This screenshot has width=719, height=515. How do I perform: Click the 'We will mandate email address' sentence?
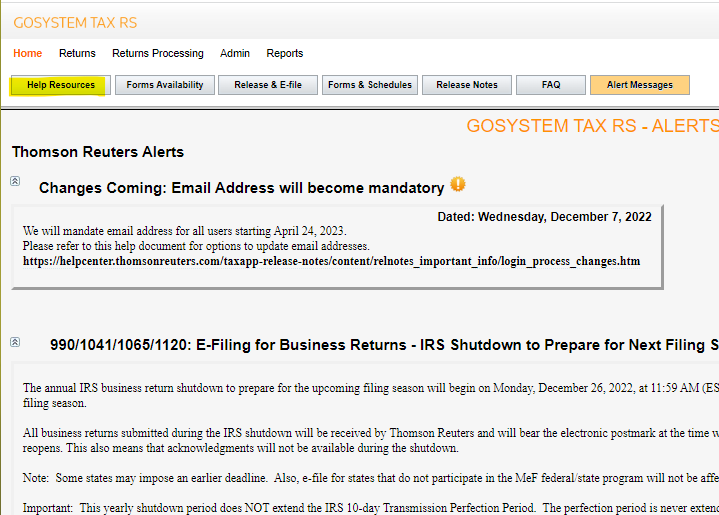coord(185,231)
